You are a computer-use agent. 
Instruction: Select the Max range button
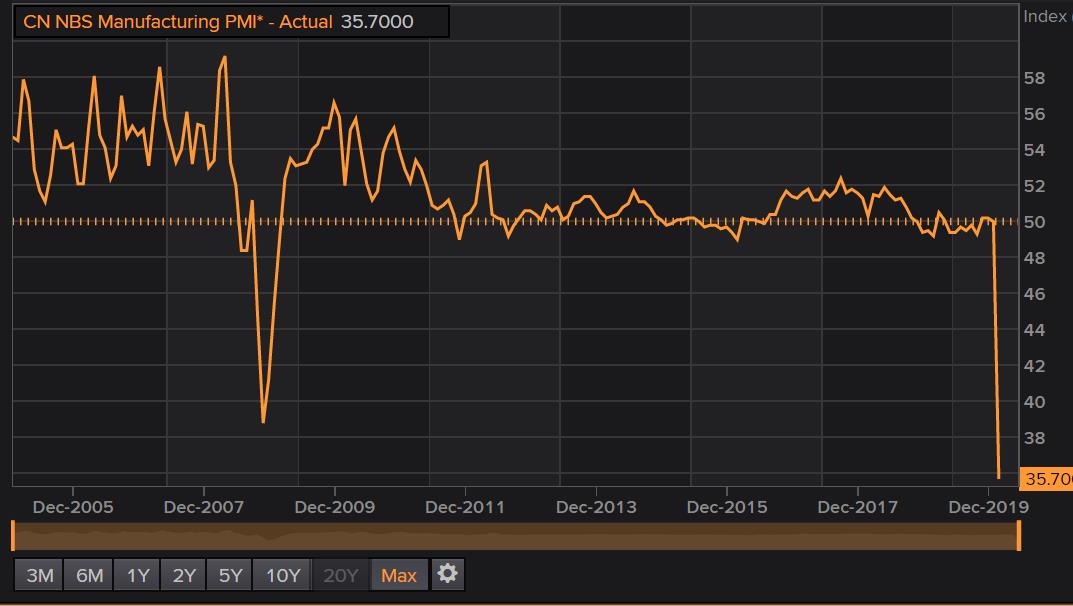399,575
